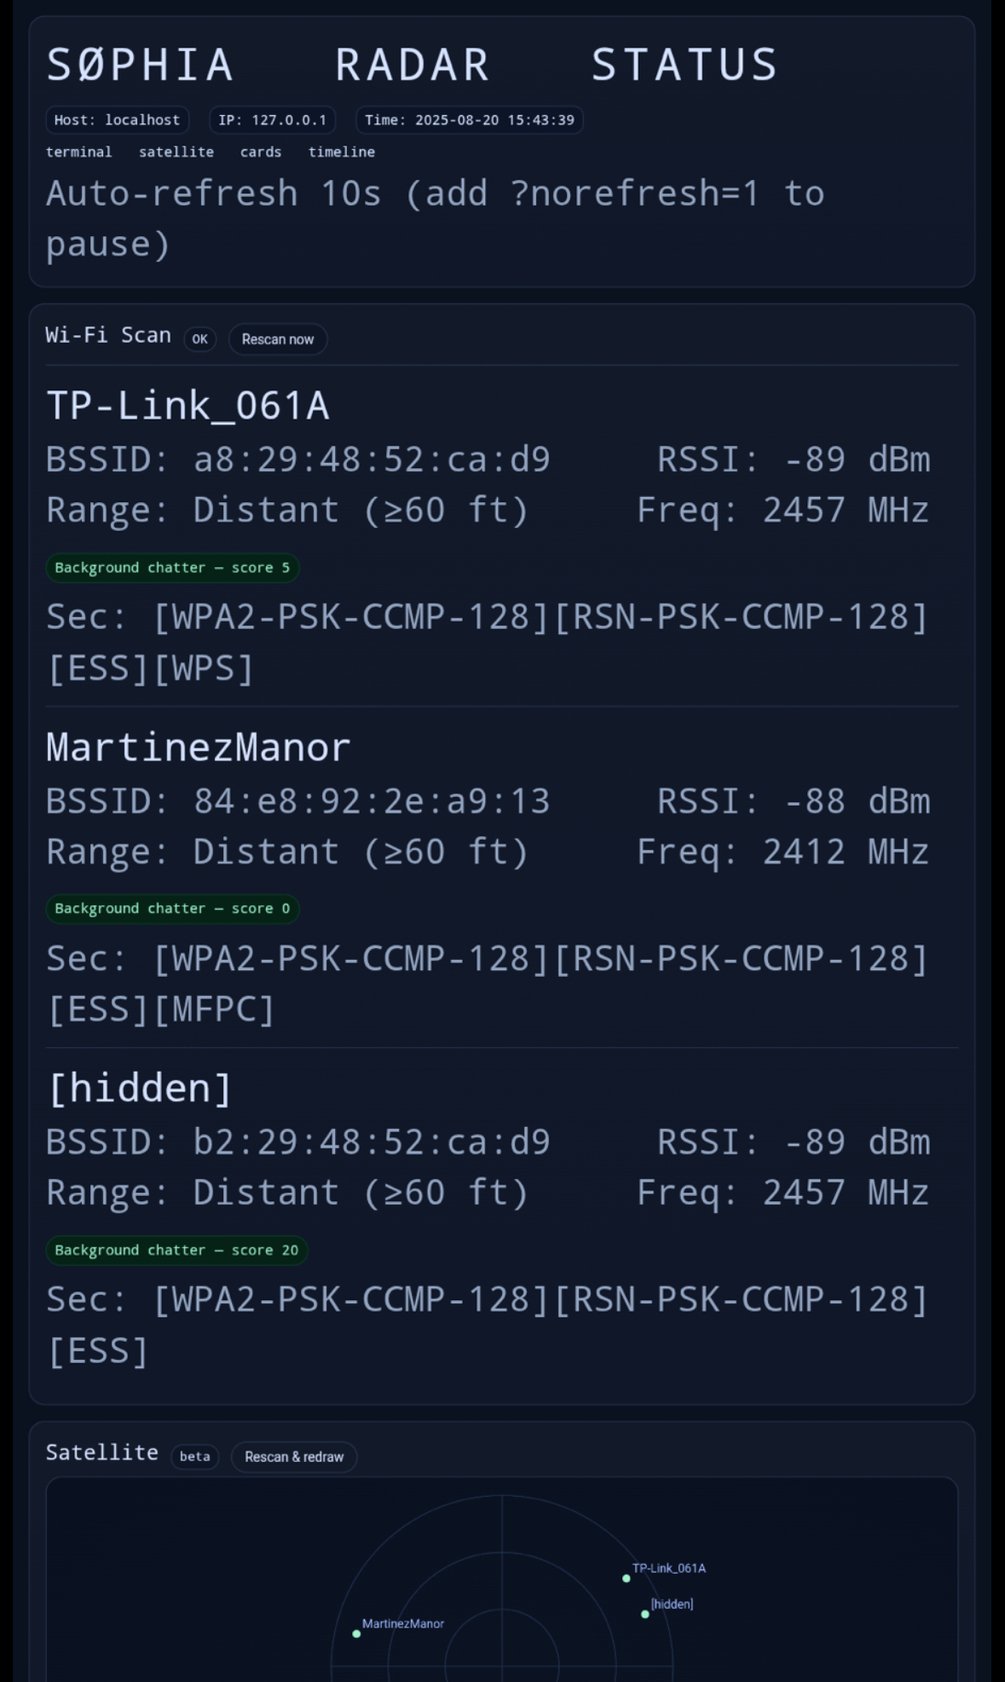Open the terminal nav link
This screenshot has height=1682, width=1005.
[79, 152]
